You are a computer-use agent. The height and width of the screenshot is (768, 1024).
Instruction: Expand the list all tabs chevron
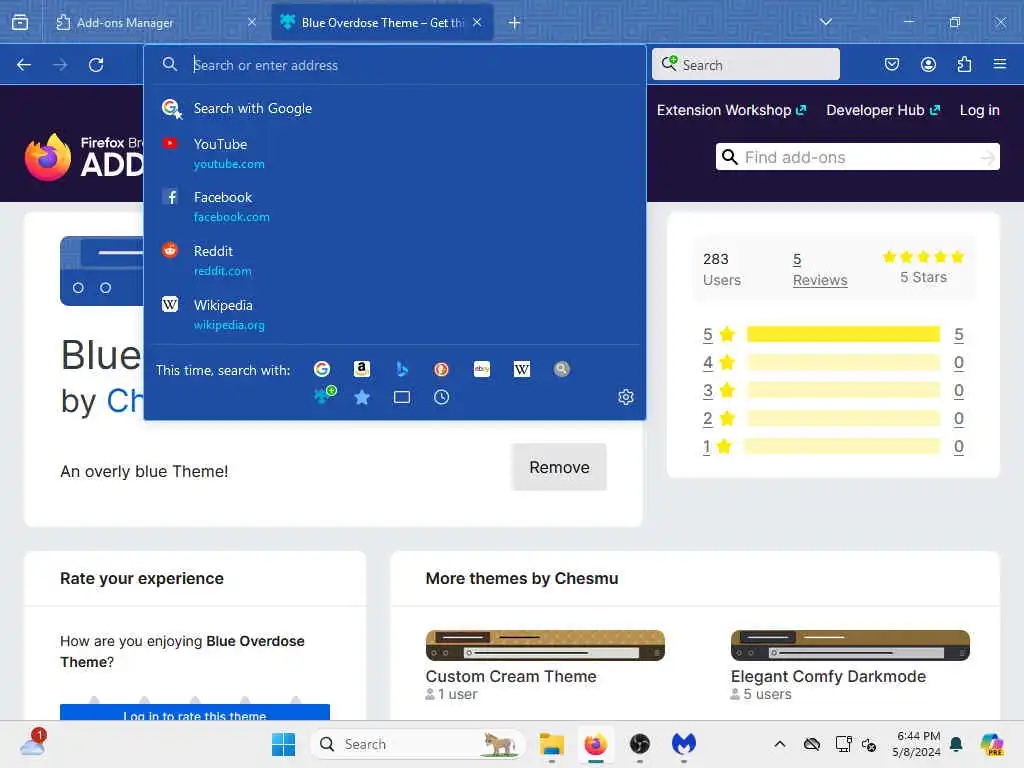tap(826, 22)
